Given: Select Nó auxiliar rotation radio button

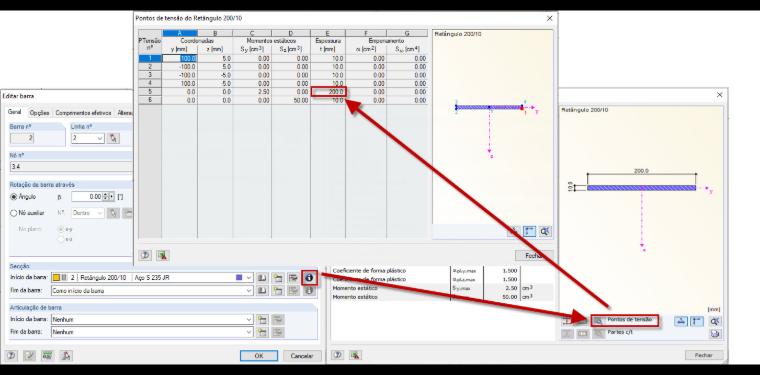Looking at the screenshot, I should coord(14,213).
